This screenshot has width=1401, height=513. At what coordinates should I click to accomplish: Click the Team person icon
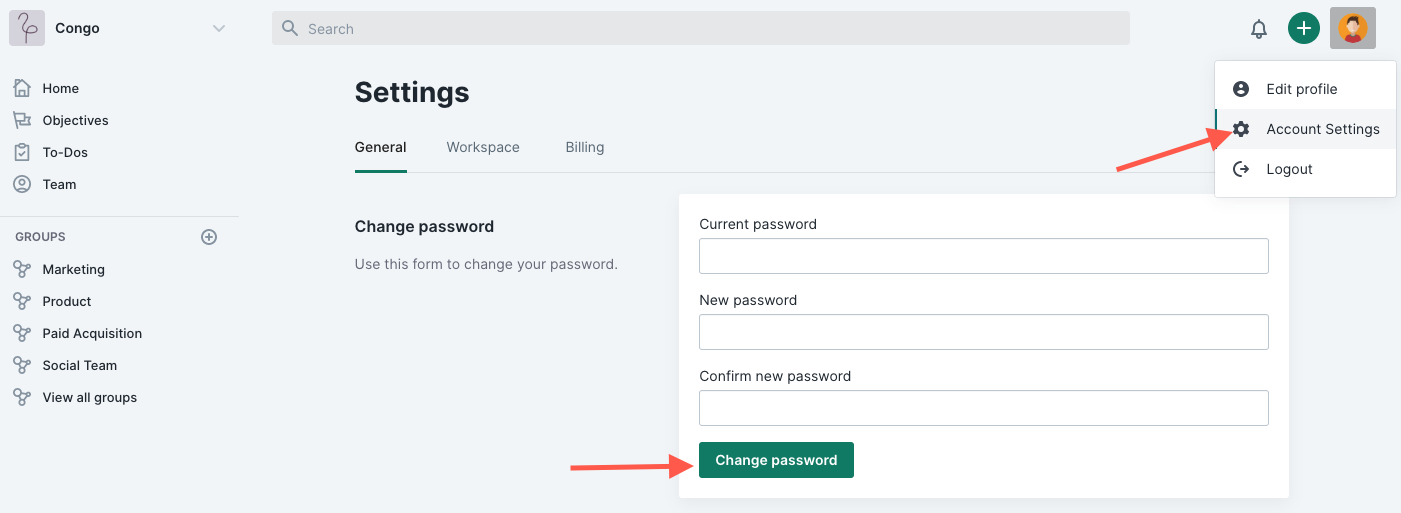click(x=22, y=184)
